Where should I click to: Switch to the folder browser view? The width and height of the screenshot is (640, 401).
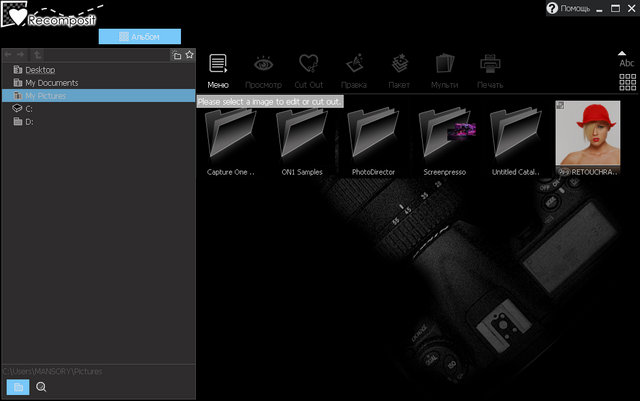18,387
